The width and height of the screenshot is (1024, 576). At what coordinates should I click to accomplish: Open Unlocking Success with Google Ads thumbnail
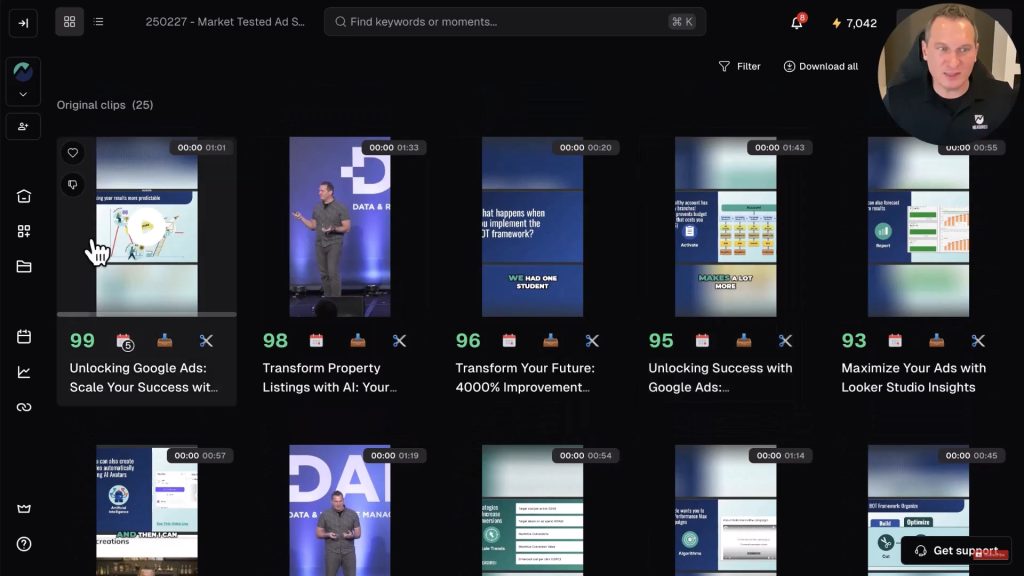click(726, 227)
